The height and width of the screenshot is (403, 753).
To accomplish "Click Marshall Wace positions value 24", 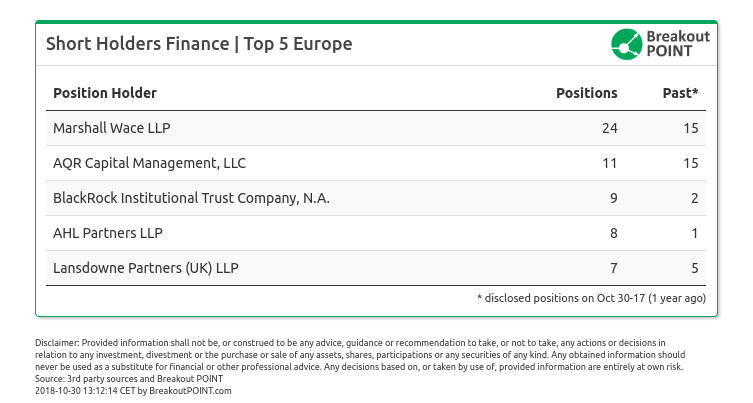I will pyautogui.click(x=609, y=128).
